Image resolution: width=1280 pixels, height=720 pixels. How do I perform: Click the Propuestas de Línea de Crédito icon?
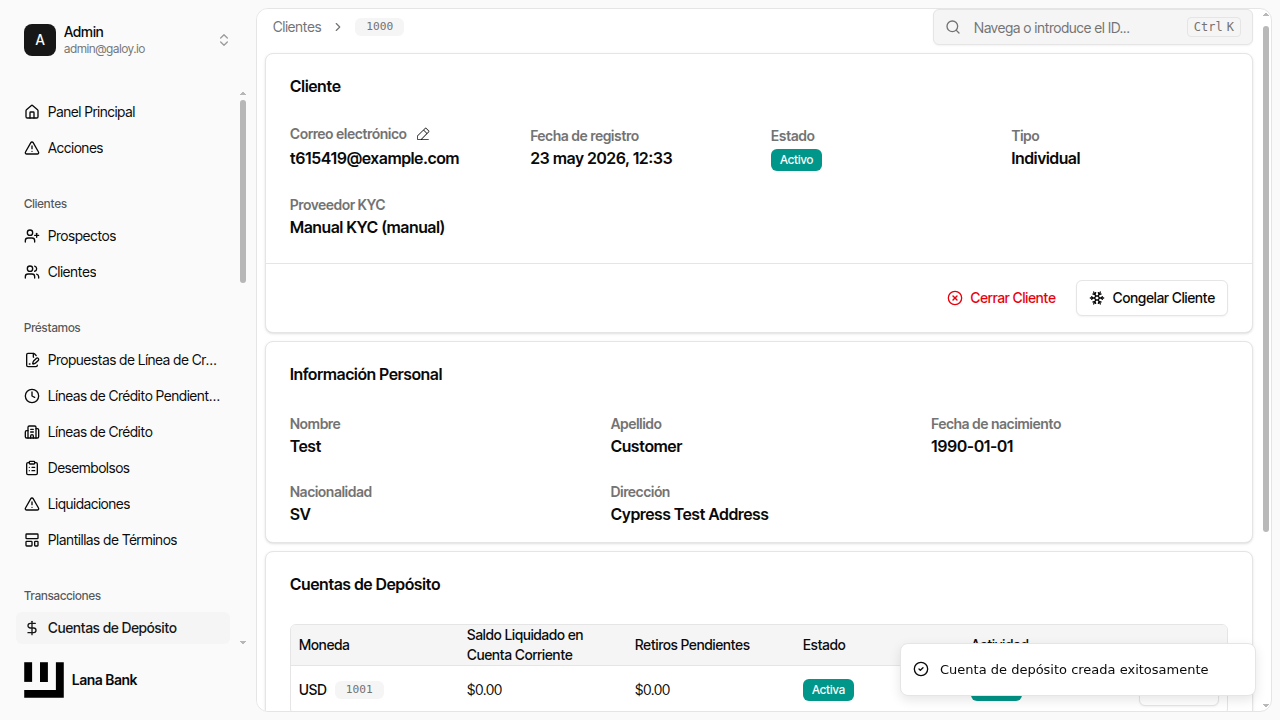point(32,360)
